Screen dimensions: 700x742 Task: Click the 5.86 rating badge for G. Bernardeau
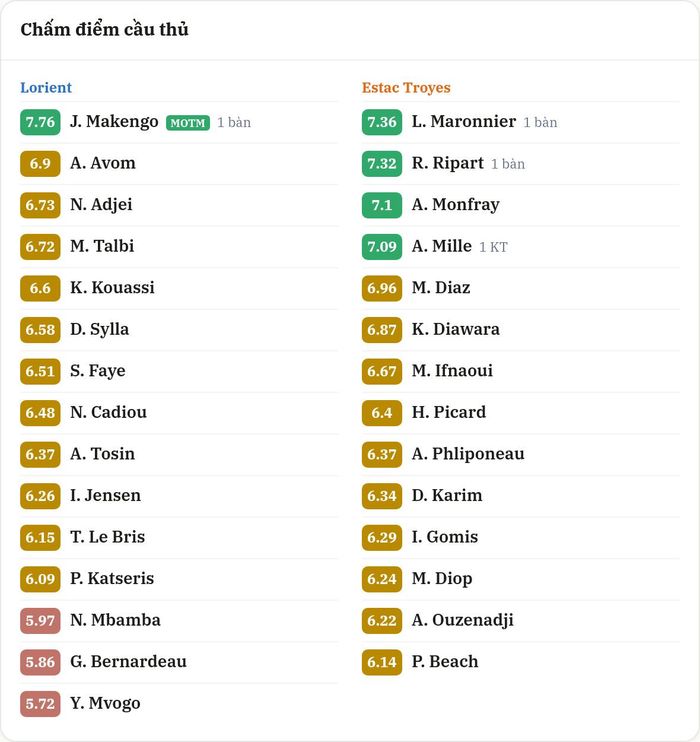point(40,662)
